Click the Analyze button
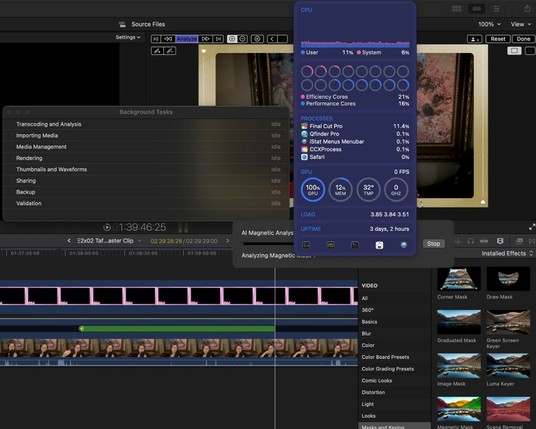This screenshot has height=429, width=536. (187, 39)
